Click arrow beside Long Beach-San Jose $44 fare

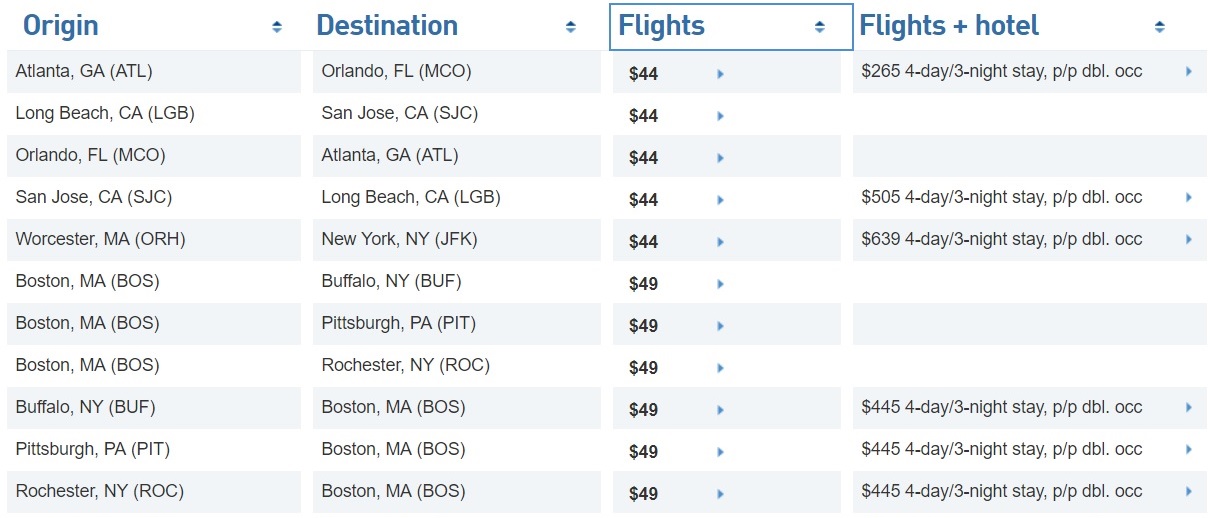click(720, 116)
